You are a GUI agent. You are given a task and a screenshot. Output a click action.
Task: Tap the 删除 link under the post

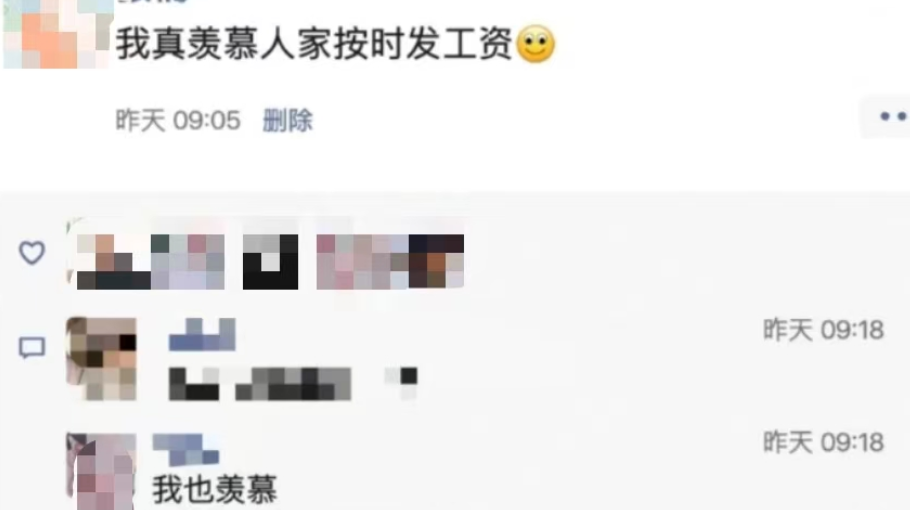(x=288, y=121)
